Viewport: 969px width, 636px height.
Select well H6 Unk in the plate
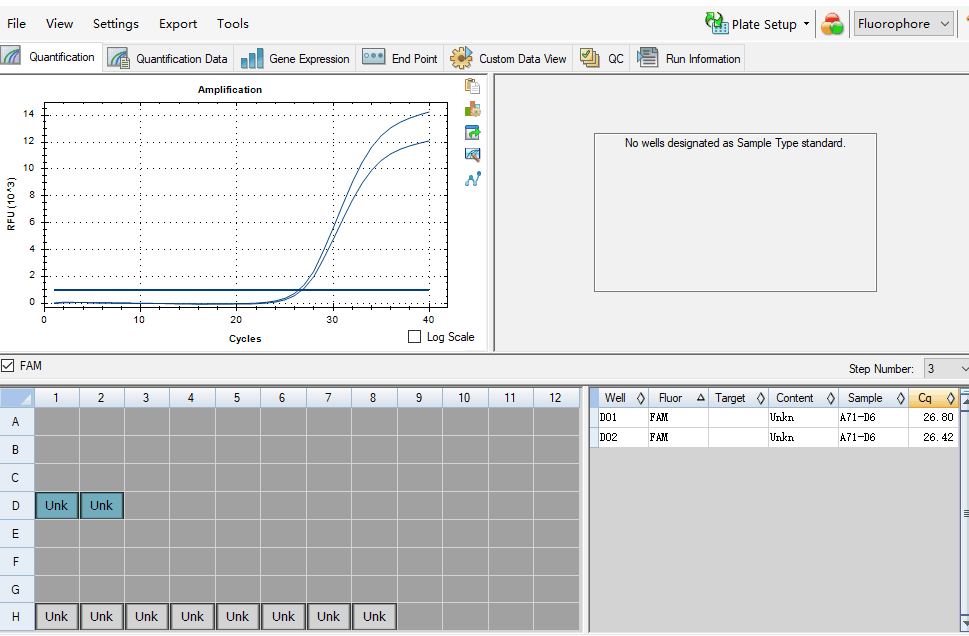283,617
